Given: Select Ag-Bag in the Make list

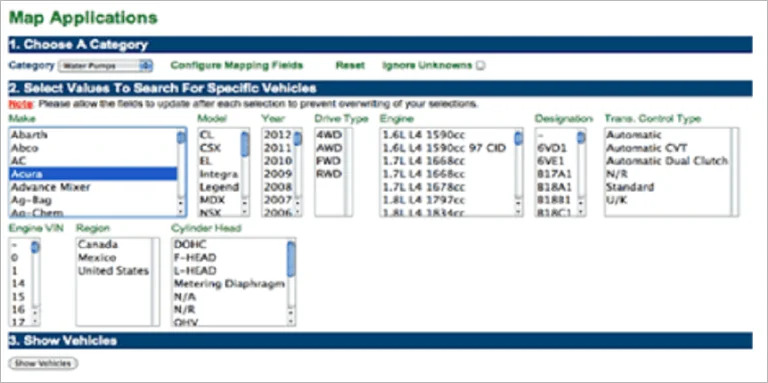Looking at the screenshot, I should coord(93,200).
